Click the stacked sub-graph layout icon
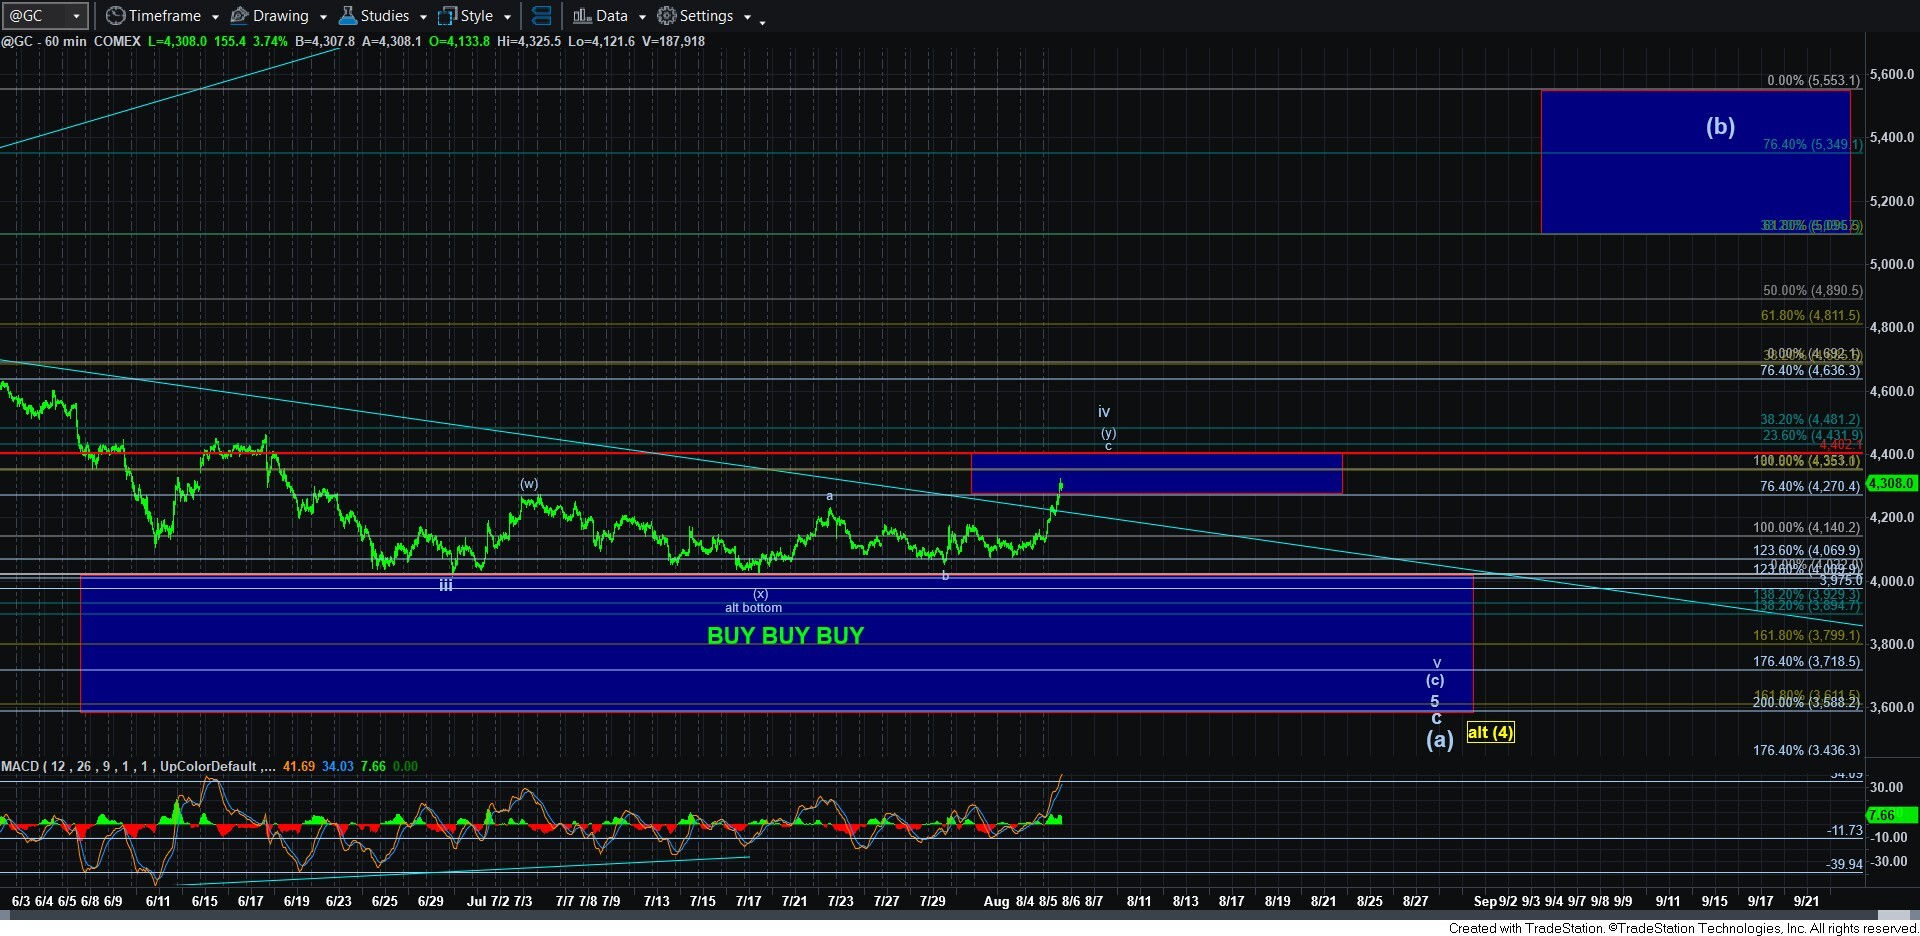 (x=541, y=16)
